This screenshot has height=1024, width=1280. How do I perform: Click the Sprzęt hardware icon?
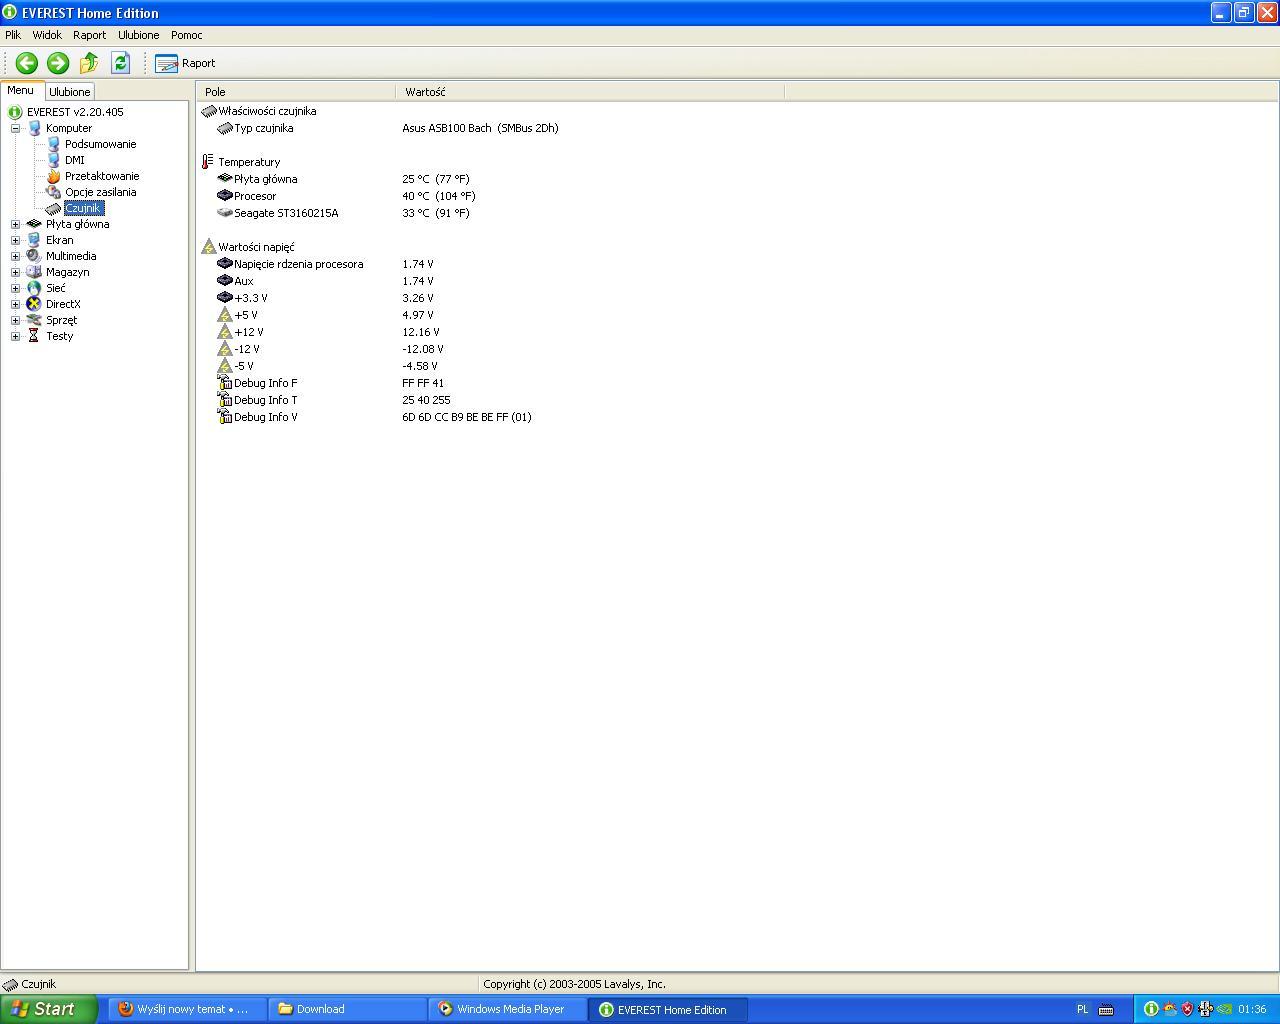click(34, 320)
